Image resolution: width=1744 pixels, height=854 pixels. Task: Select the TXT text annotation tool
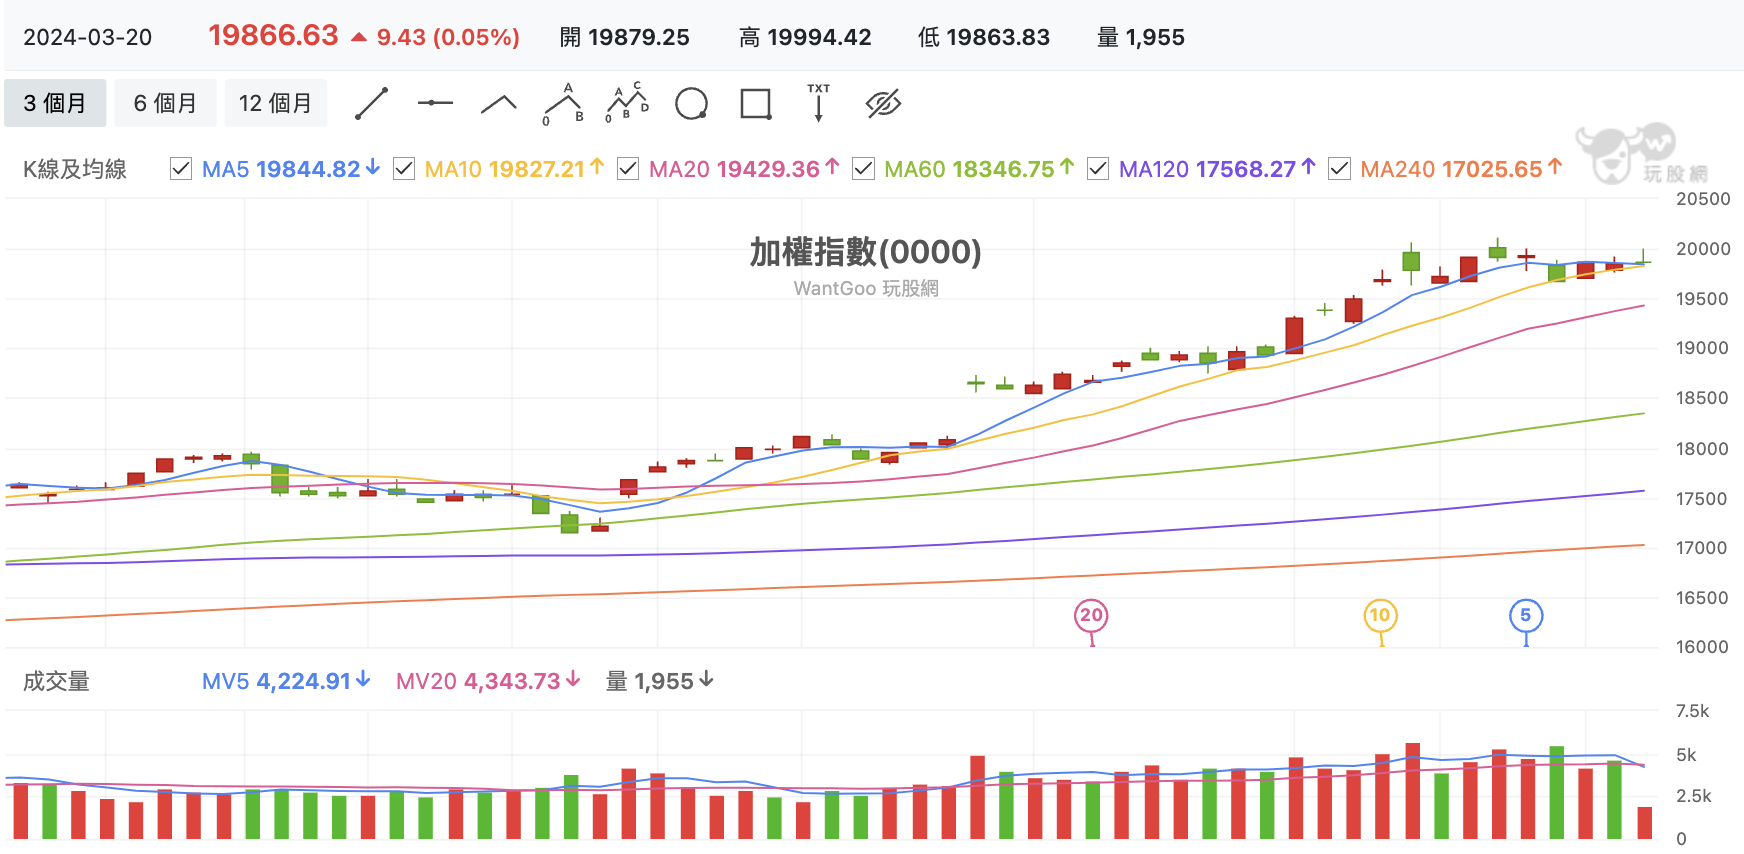click(x=819, y=103)
